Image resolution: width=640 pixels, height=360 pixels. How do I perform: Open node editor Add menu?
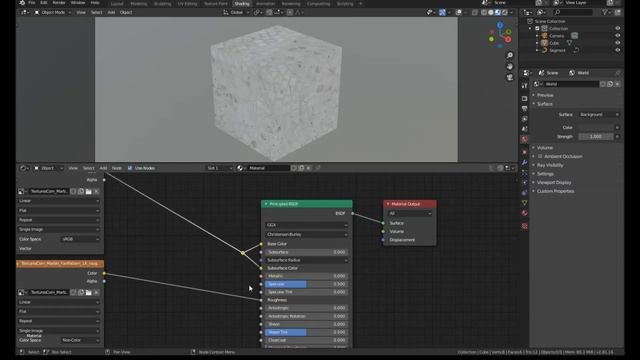[x=103, y=168]
